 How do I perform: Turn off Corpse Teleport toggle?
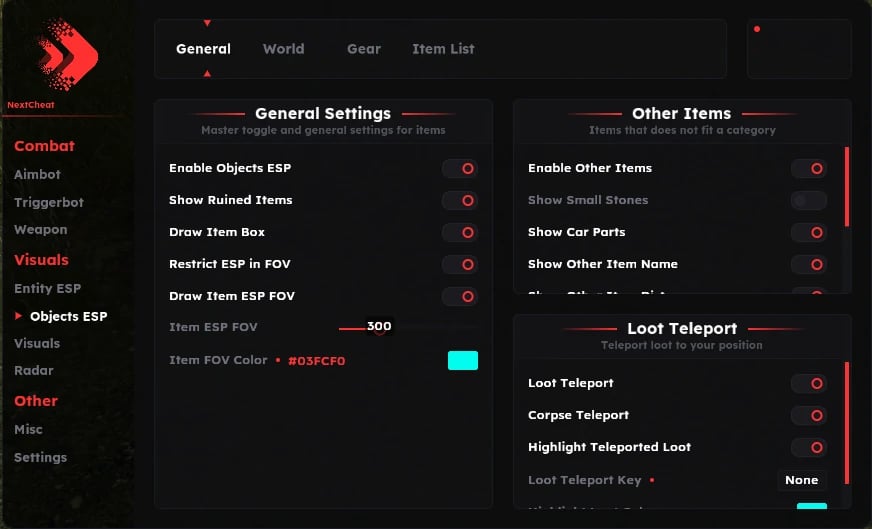point(809,416)
